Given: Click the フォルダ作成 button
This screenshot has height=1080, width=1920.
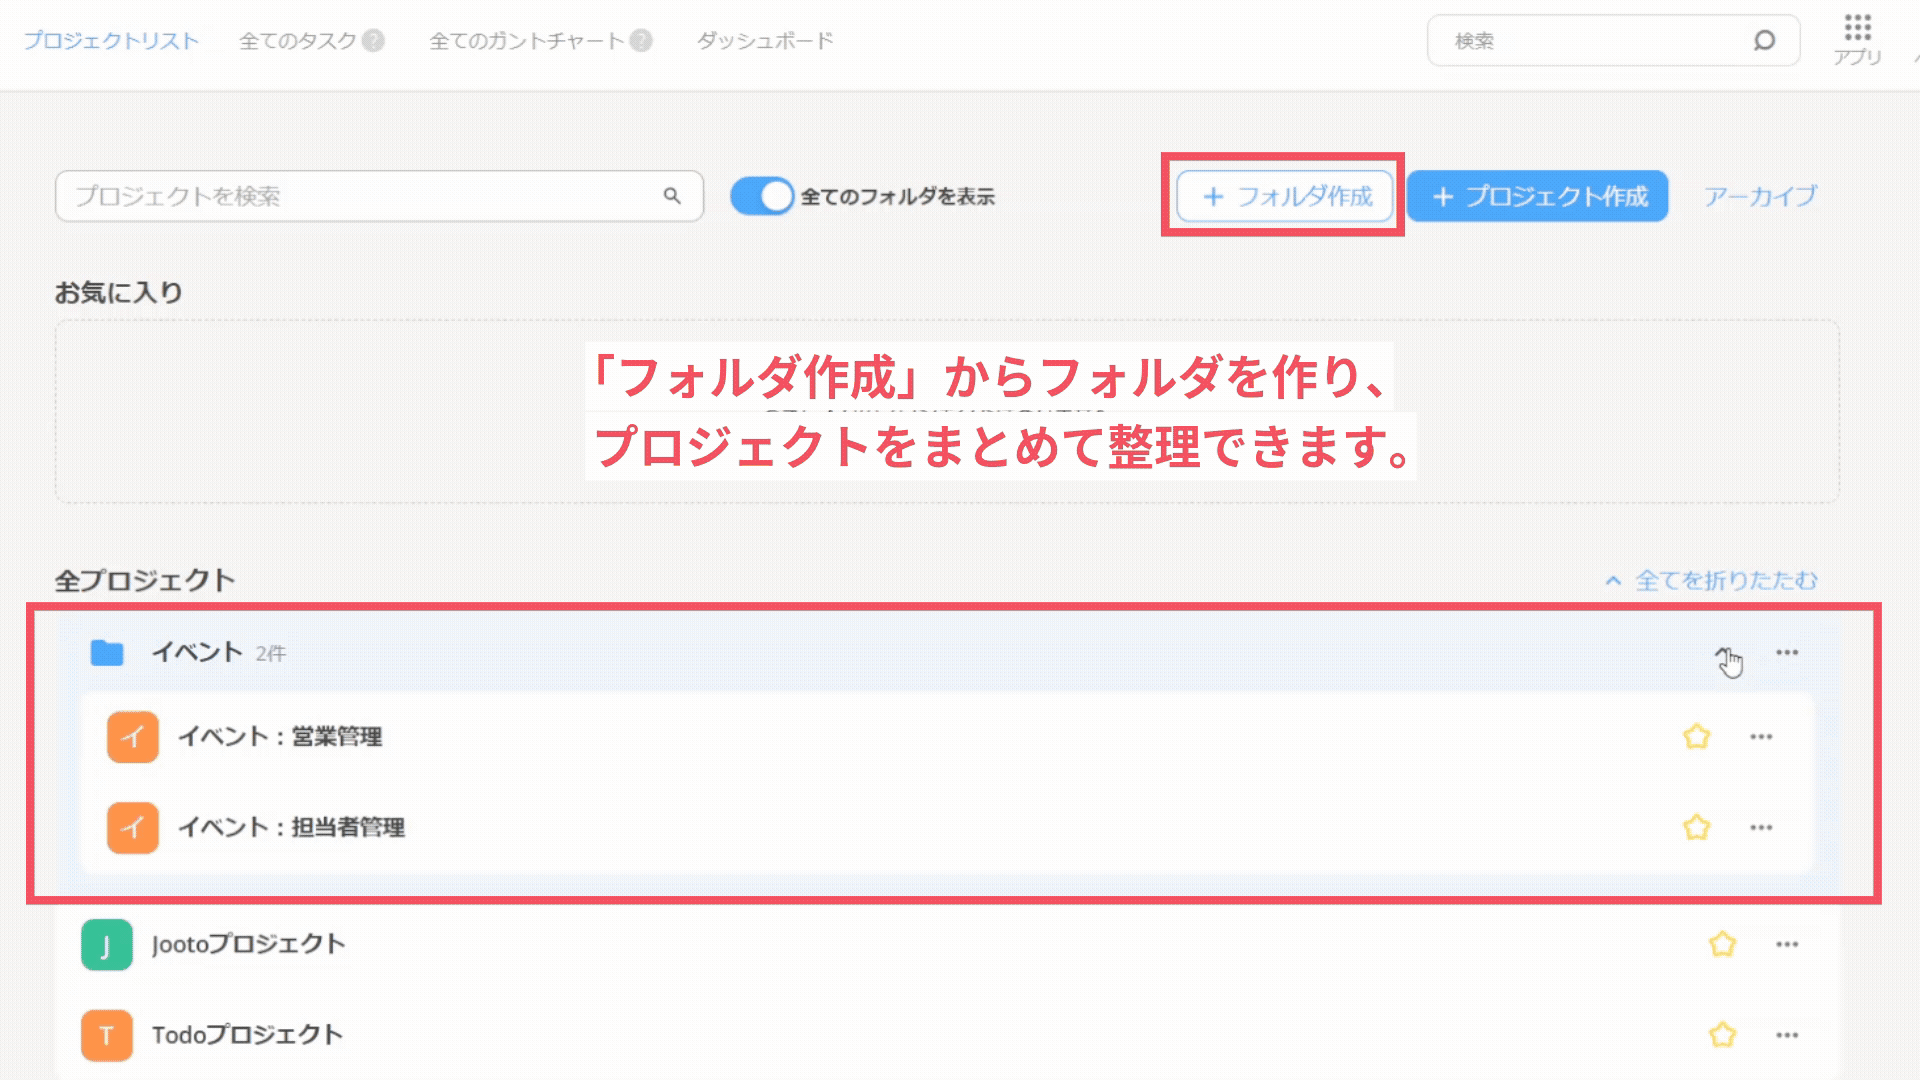Looking at the screenshot, I should (x=1285, y=196).
